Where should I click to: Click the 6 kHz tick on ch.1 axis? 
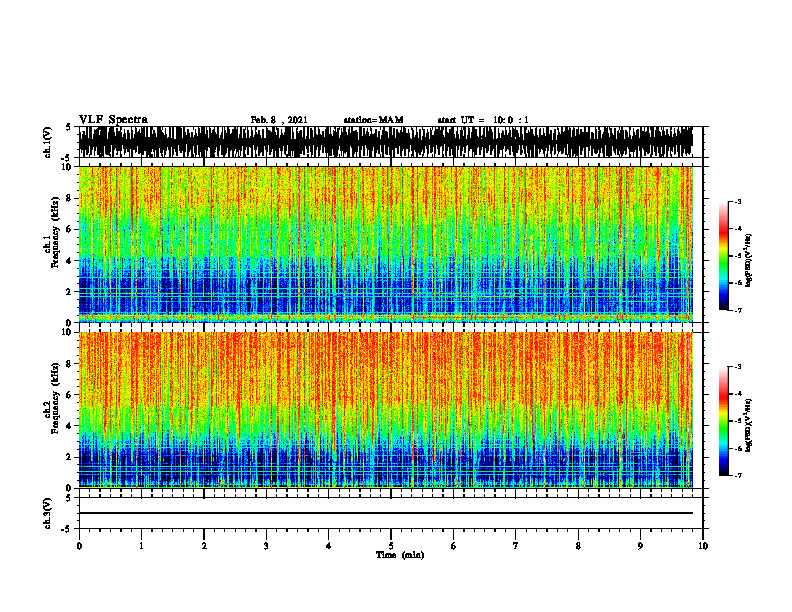[x=69, y=229]
